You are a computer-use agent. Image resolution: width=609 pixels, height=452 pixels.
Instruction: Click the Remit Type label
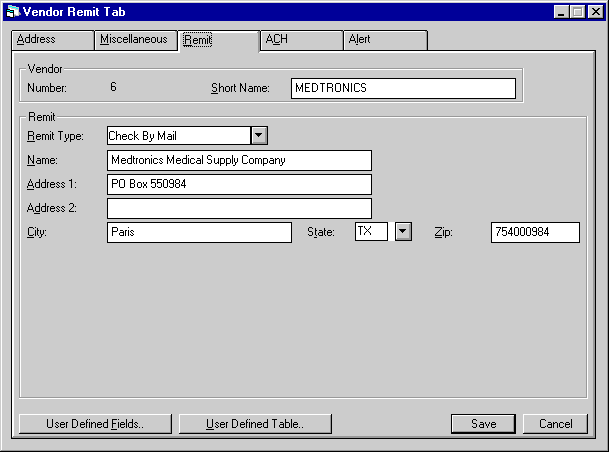click(x=55, y=136)
